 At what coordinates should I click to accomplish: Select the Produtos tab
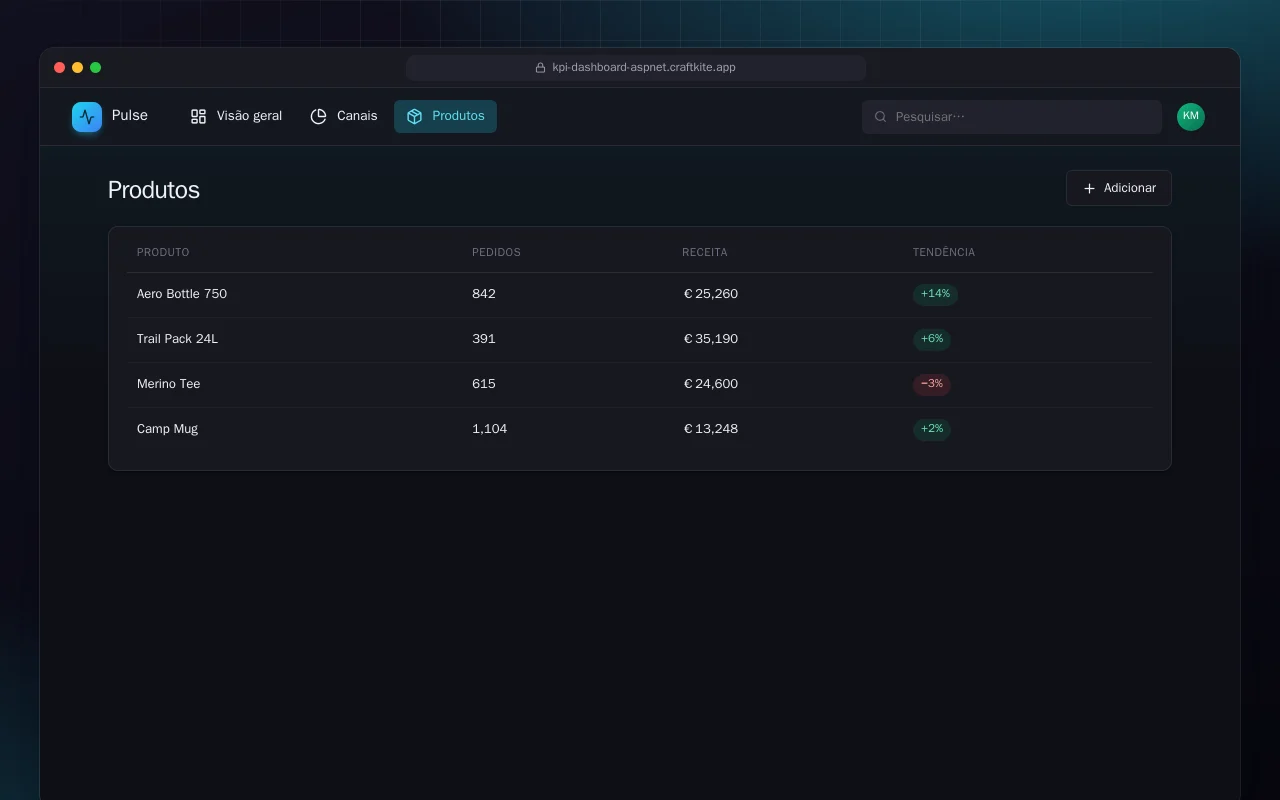point(445,117)
